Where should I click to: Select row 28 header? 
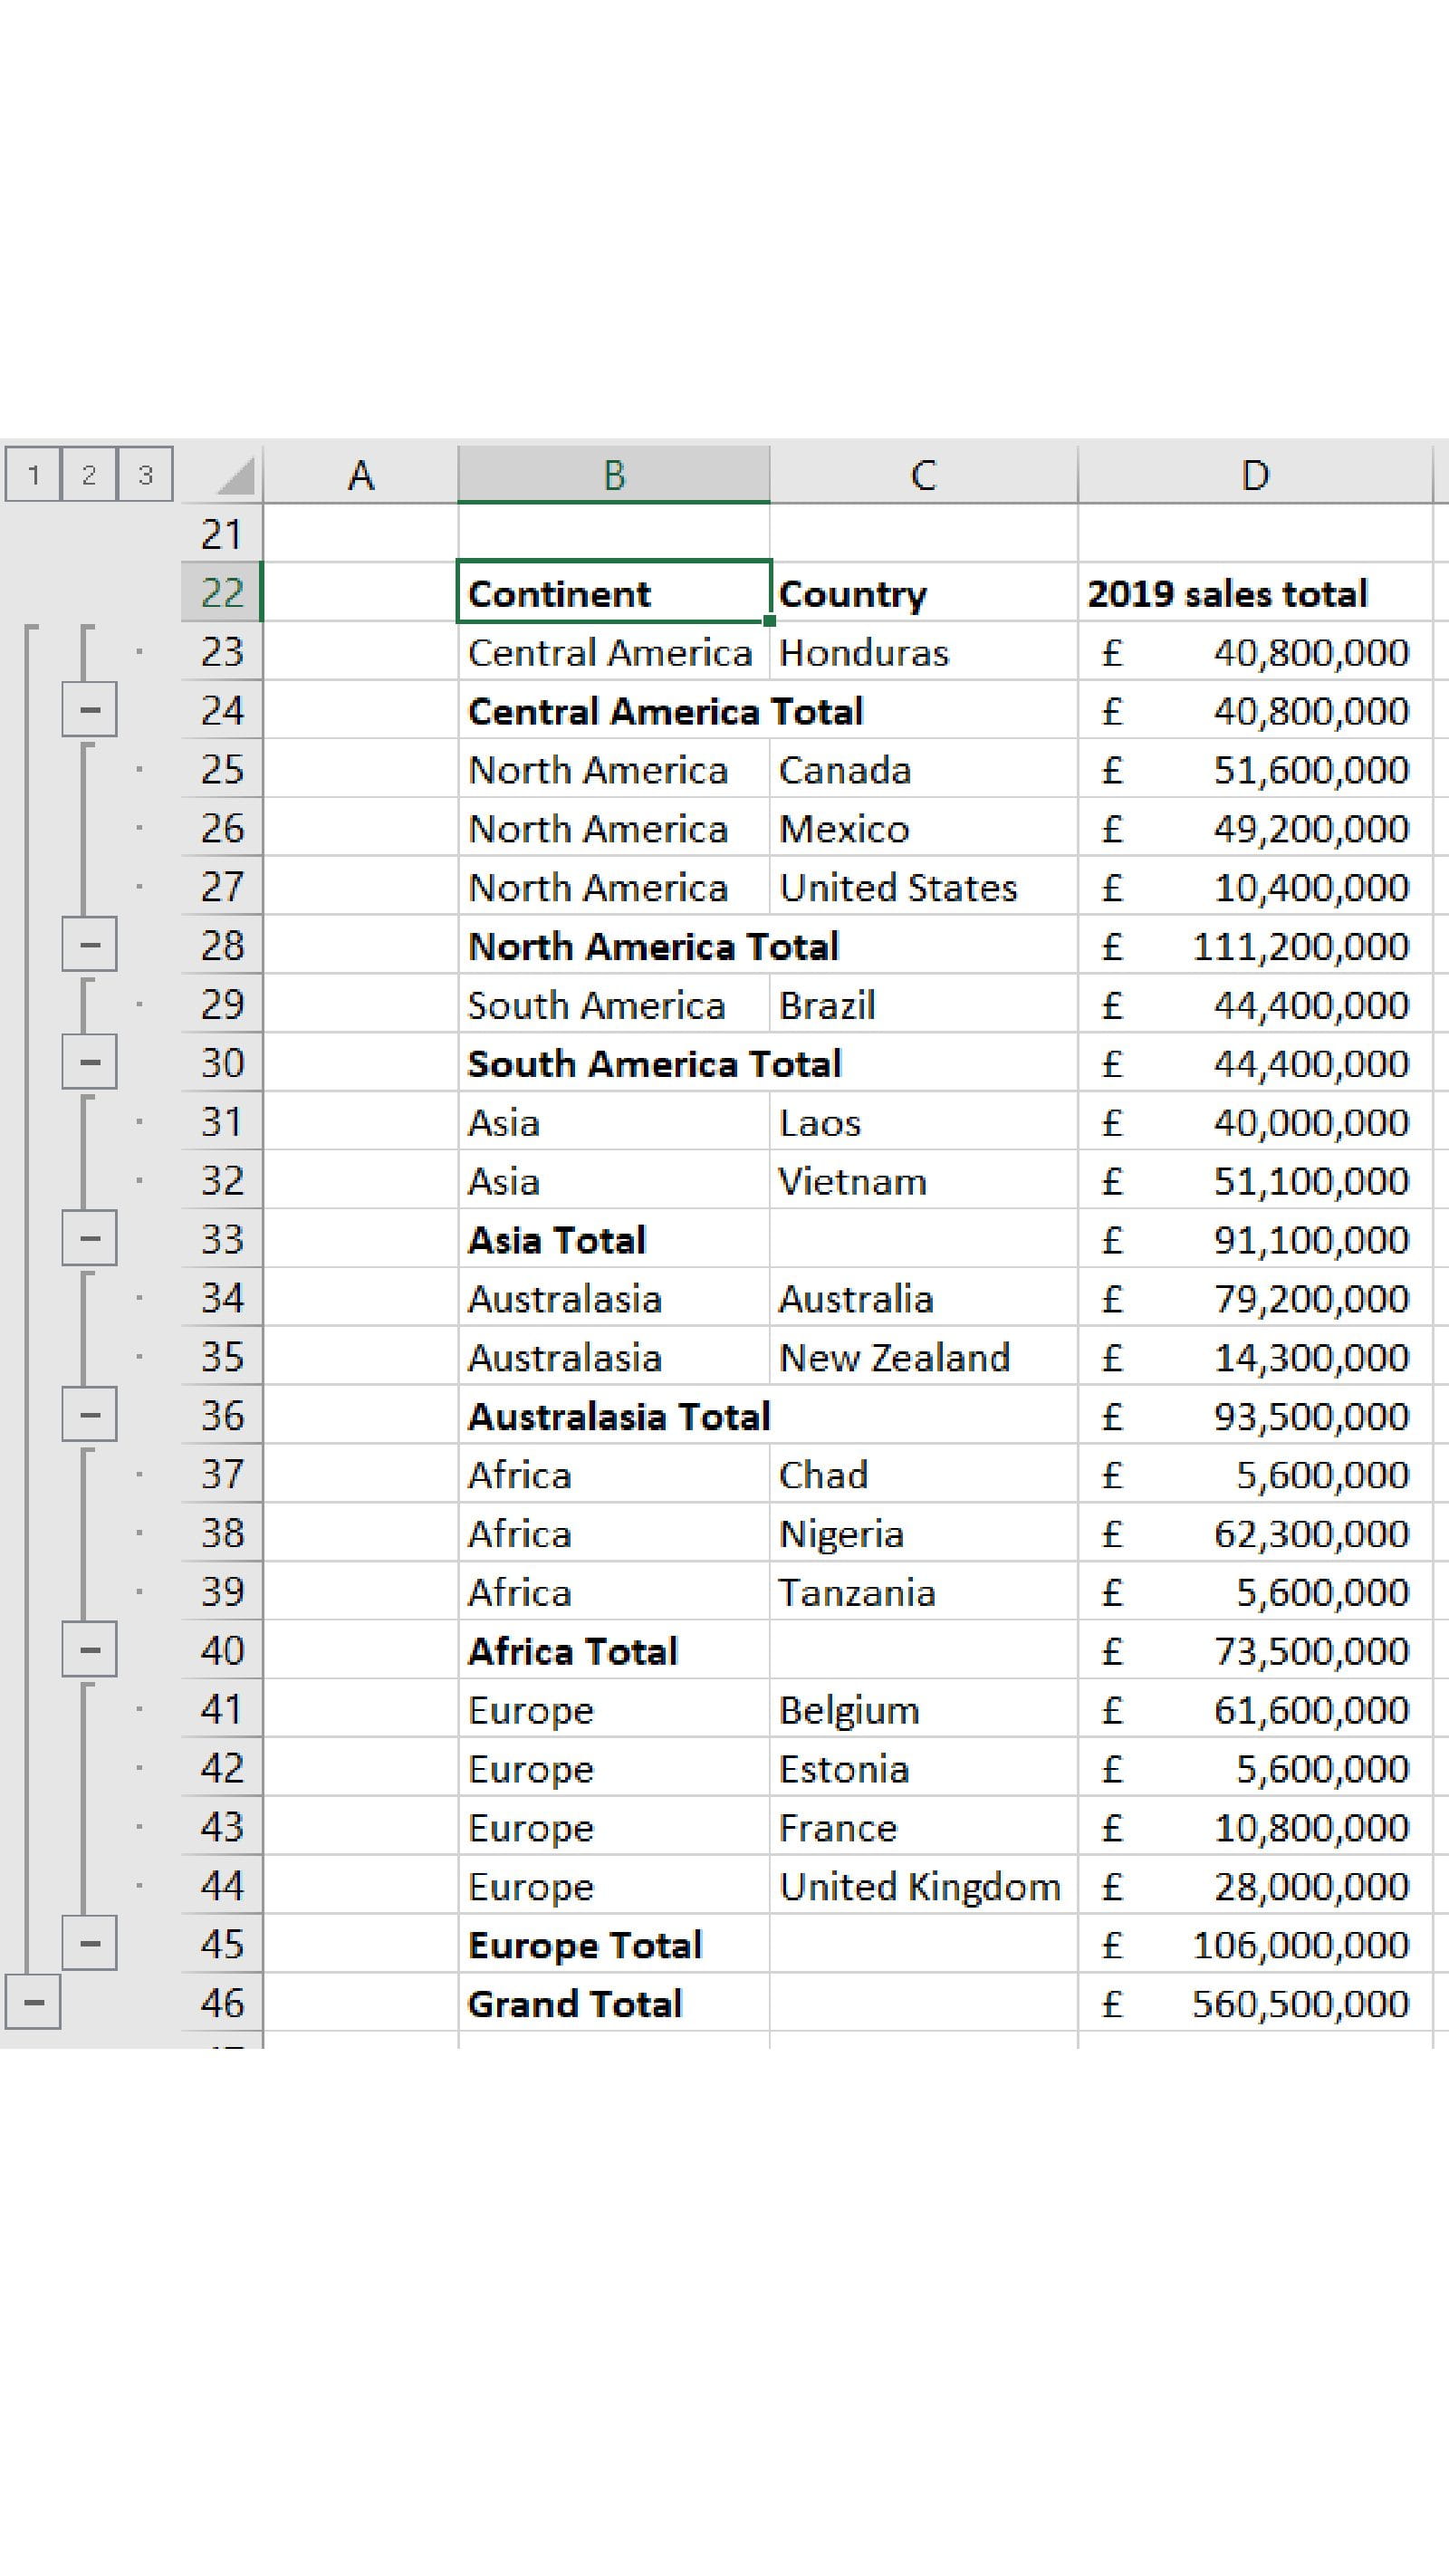coord(222,946)
